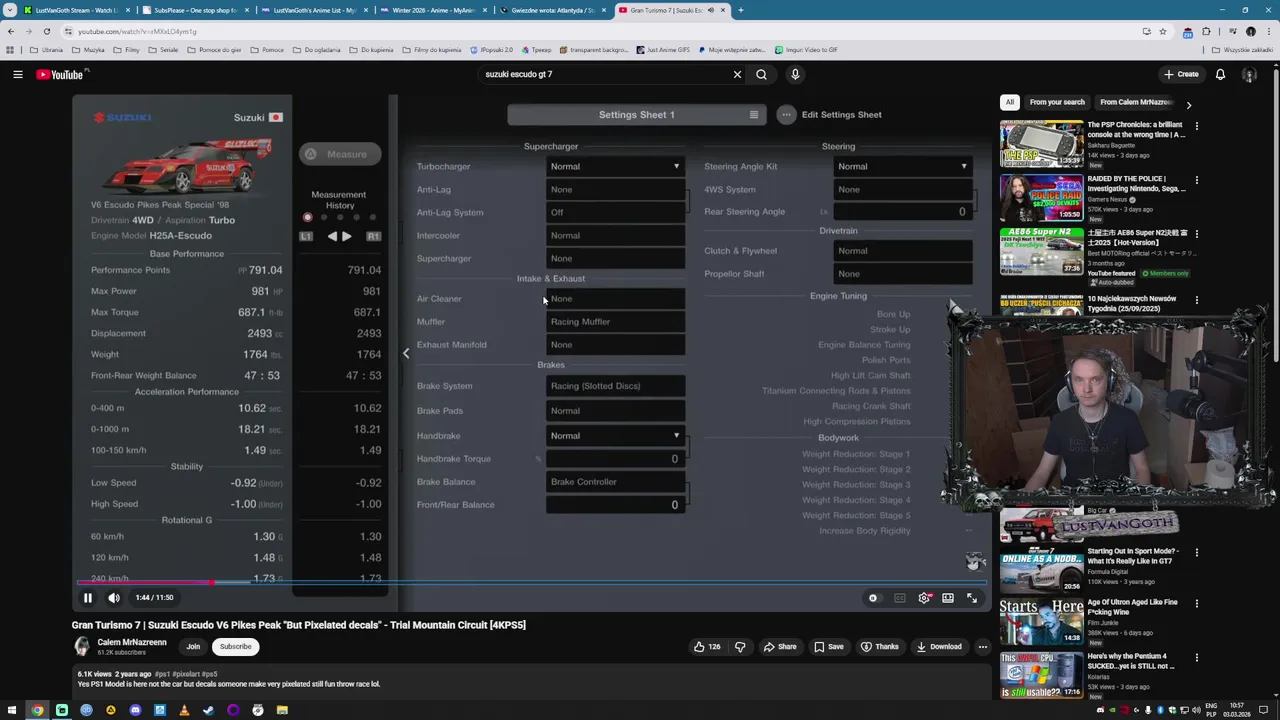This screenshot has height=720, width=1280.
Task: Open the YouTube notifications bell
Action: click(1220, 74)
